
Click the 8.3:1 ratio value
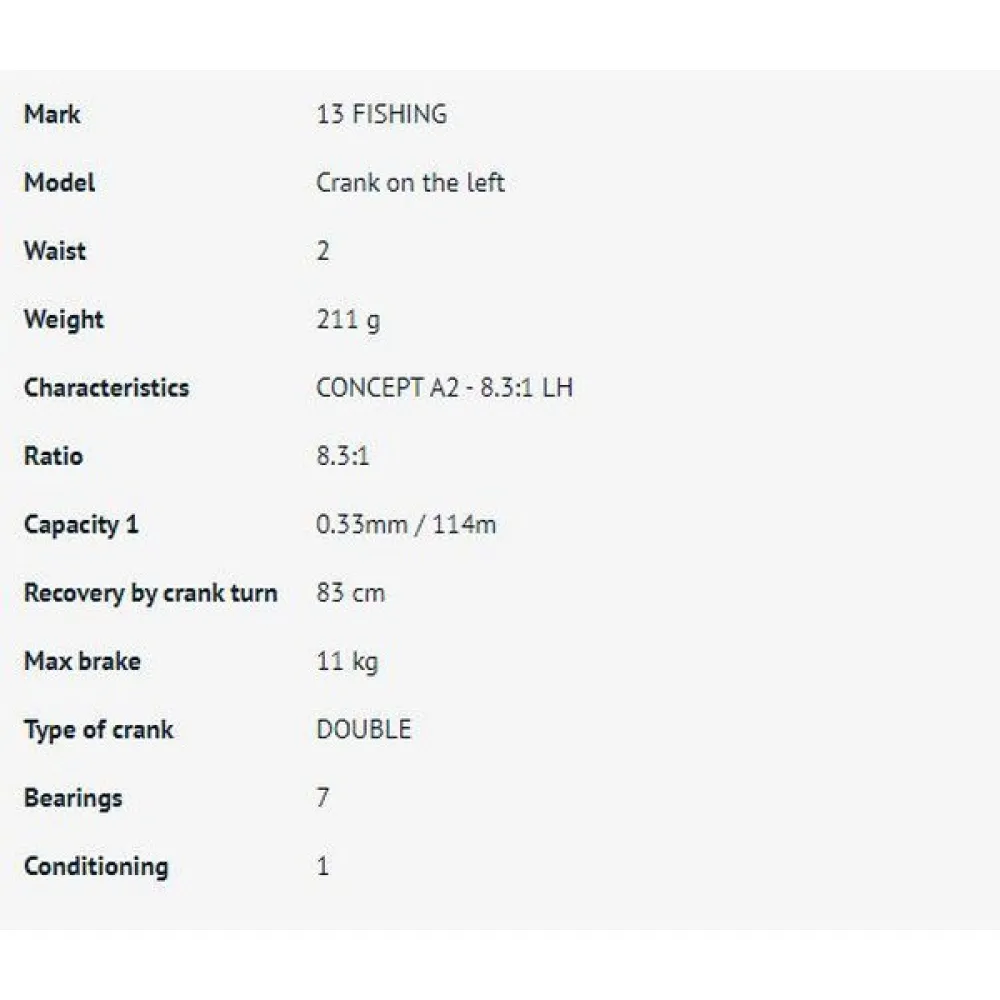(343, 456)
